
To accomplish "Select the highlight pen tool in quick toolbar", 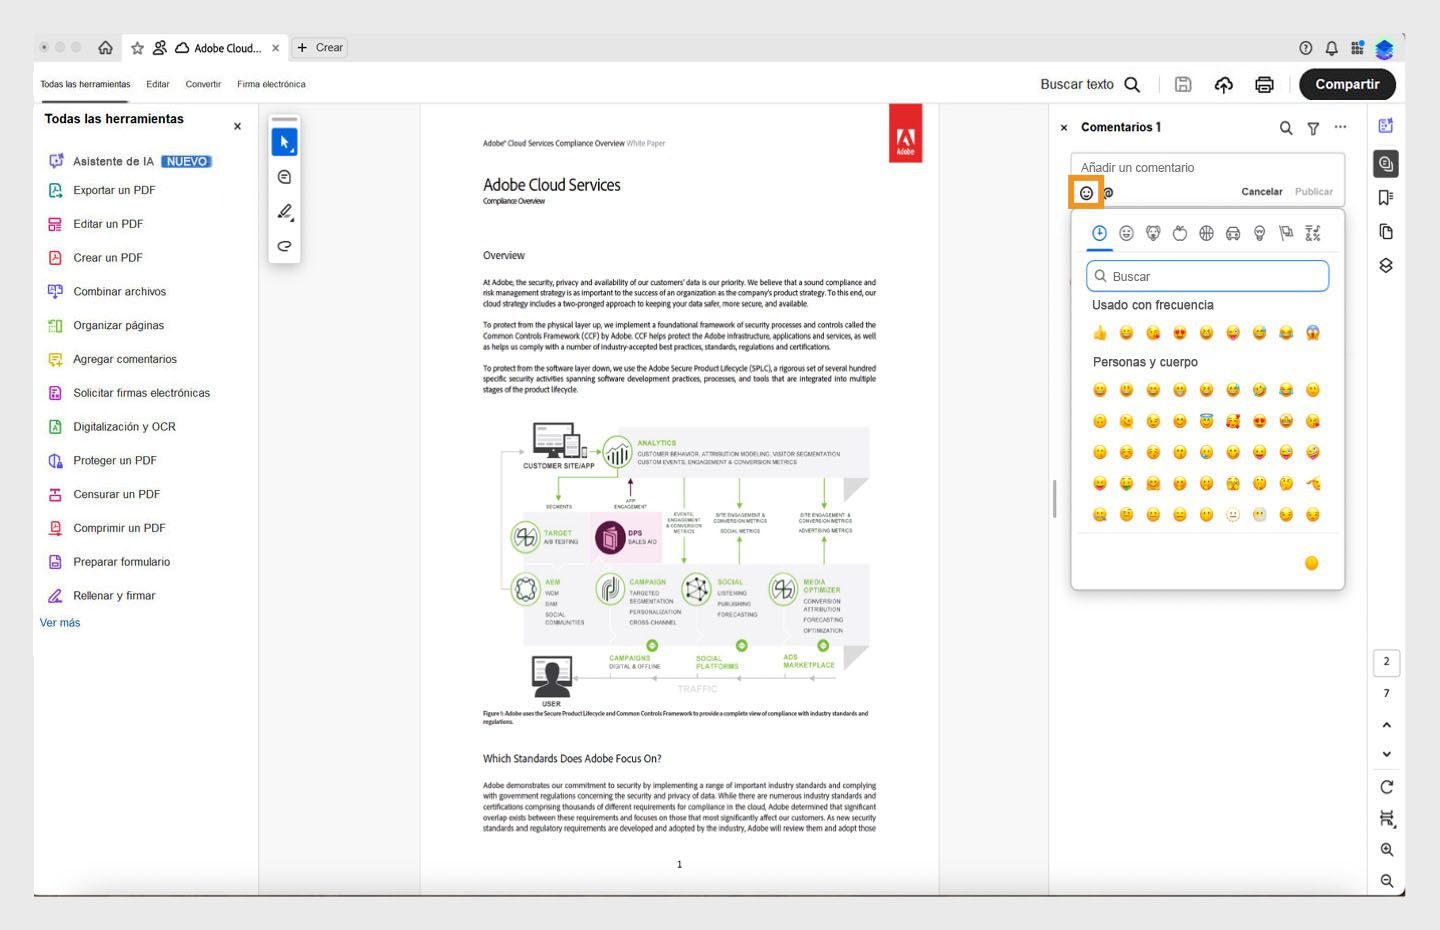I will click(284, 212).
